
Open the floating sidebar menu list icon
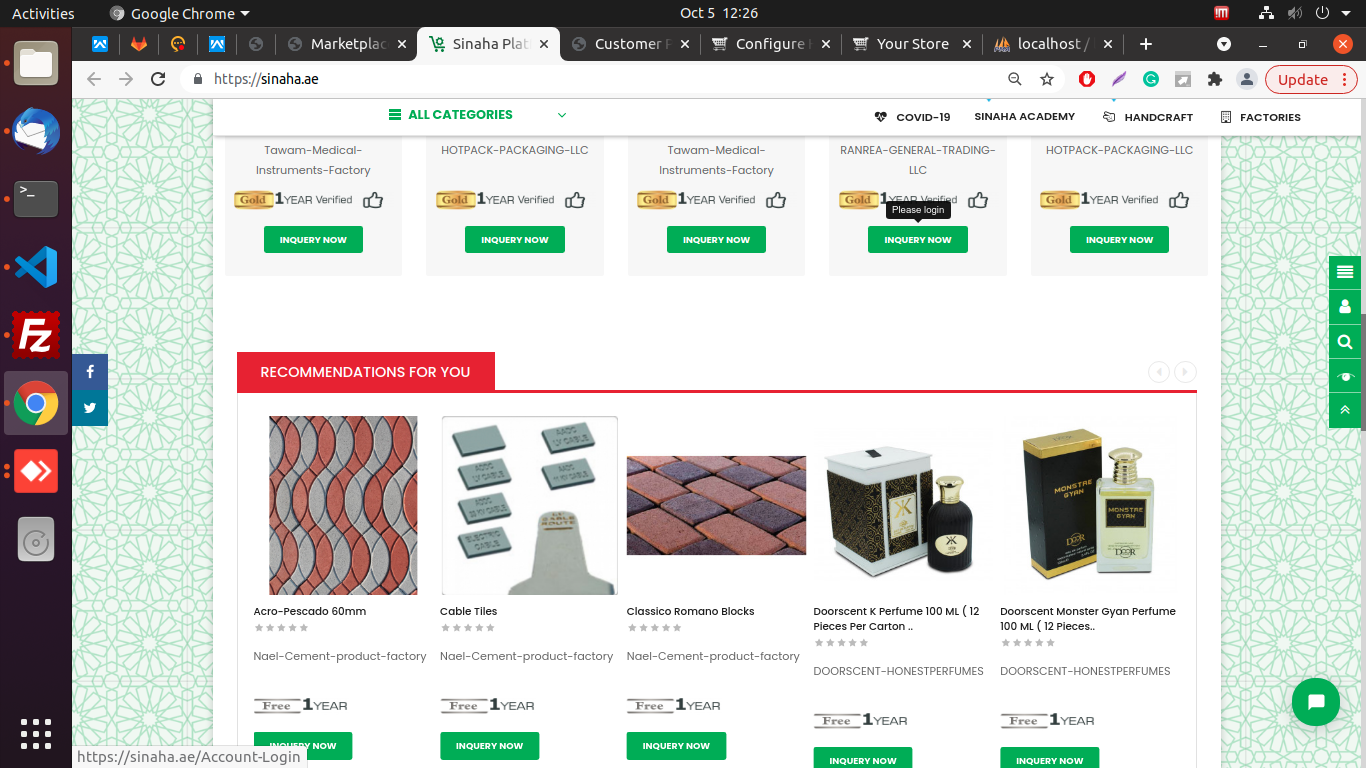tap(1345, 272)
